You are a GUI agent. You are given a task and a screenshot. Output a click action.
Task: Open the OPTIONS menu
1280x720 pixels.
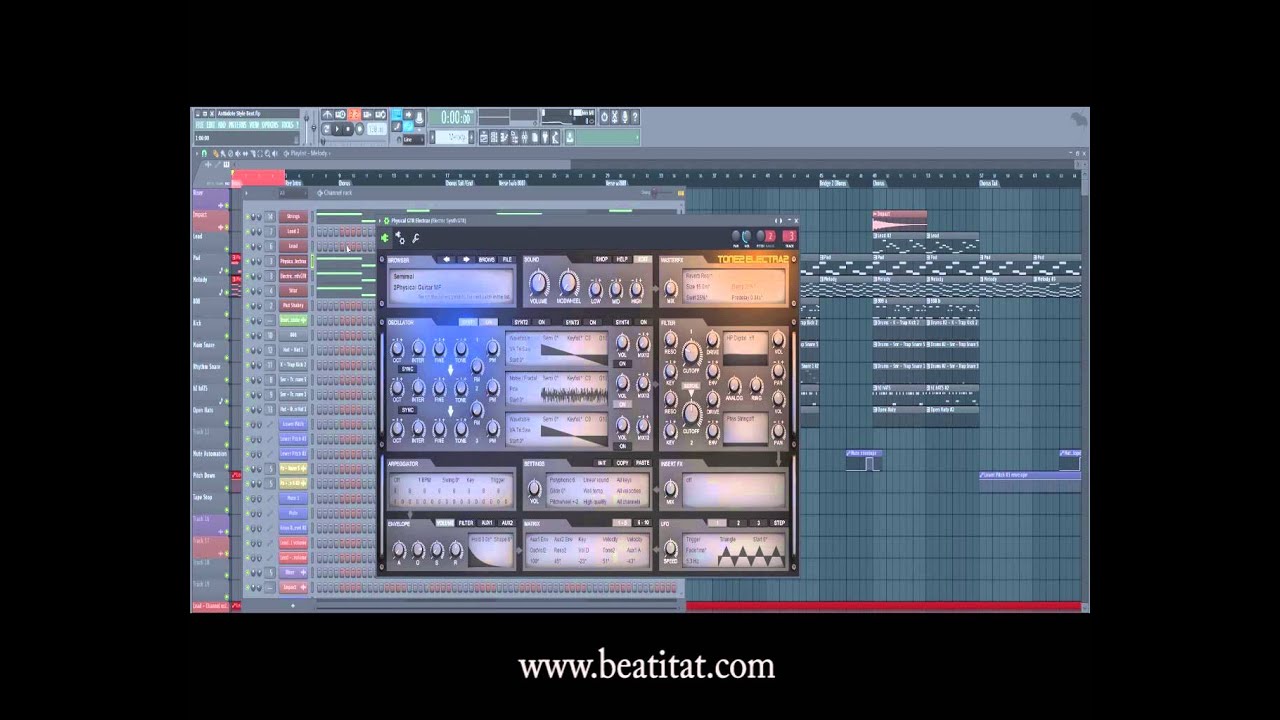click(x=270, y=125)
